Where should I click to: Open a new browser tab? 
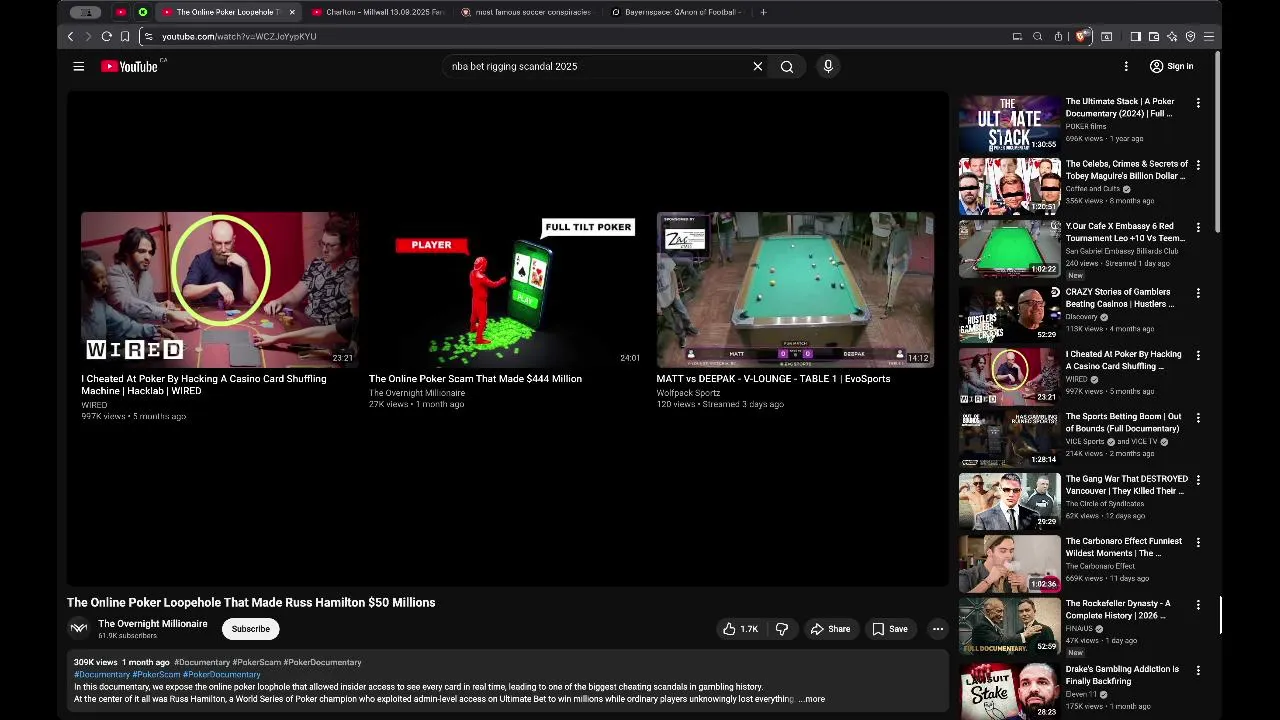click(763, 12)
